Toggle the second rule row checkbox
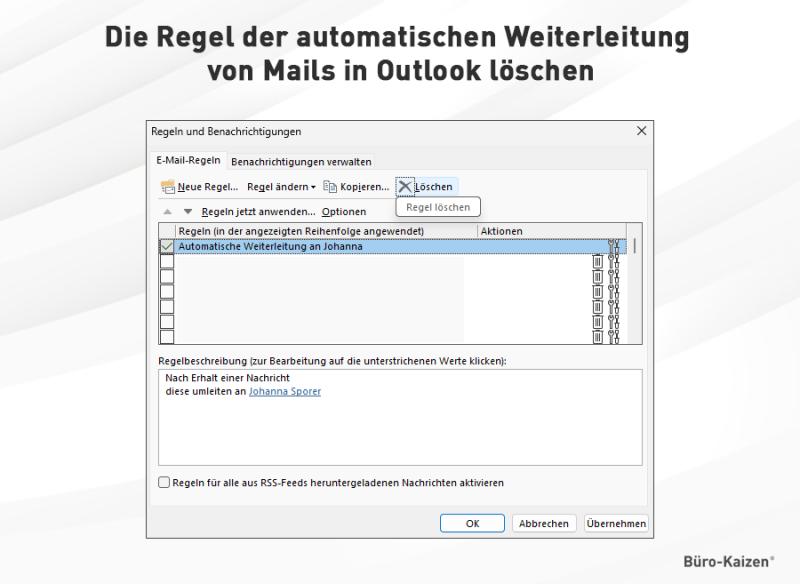This screenshot has height=584, width=800. click(x=166, y=259)
